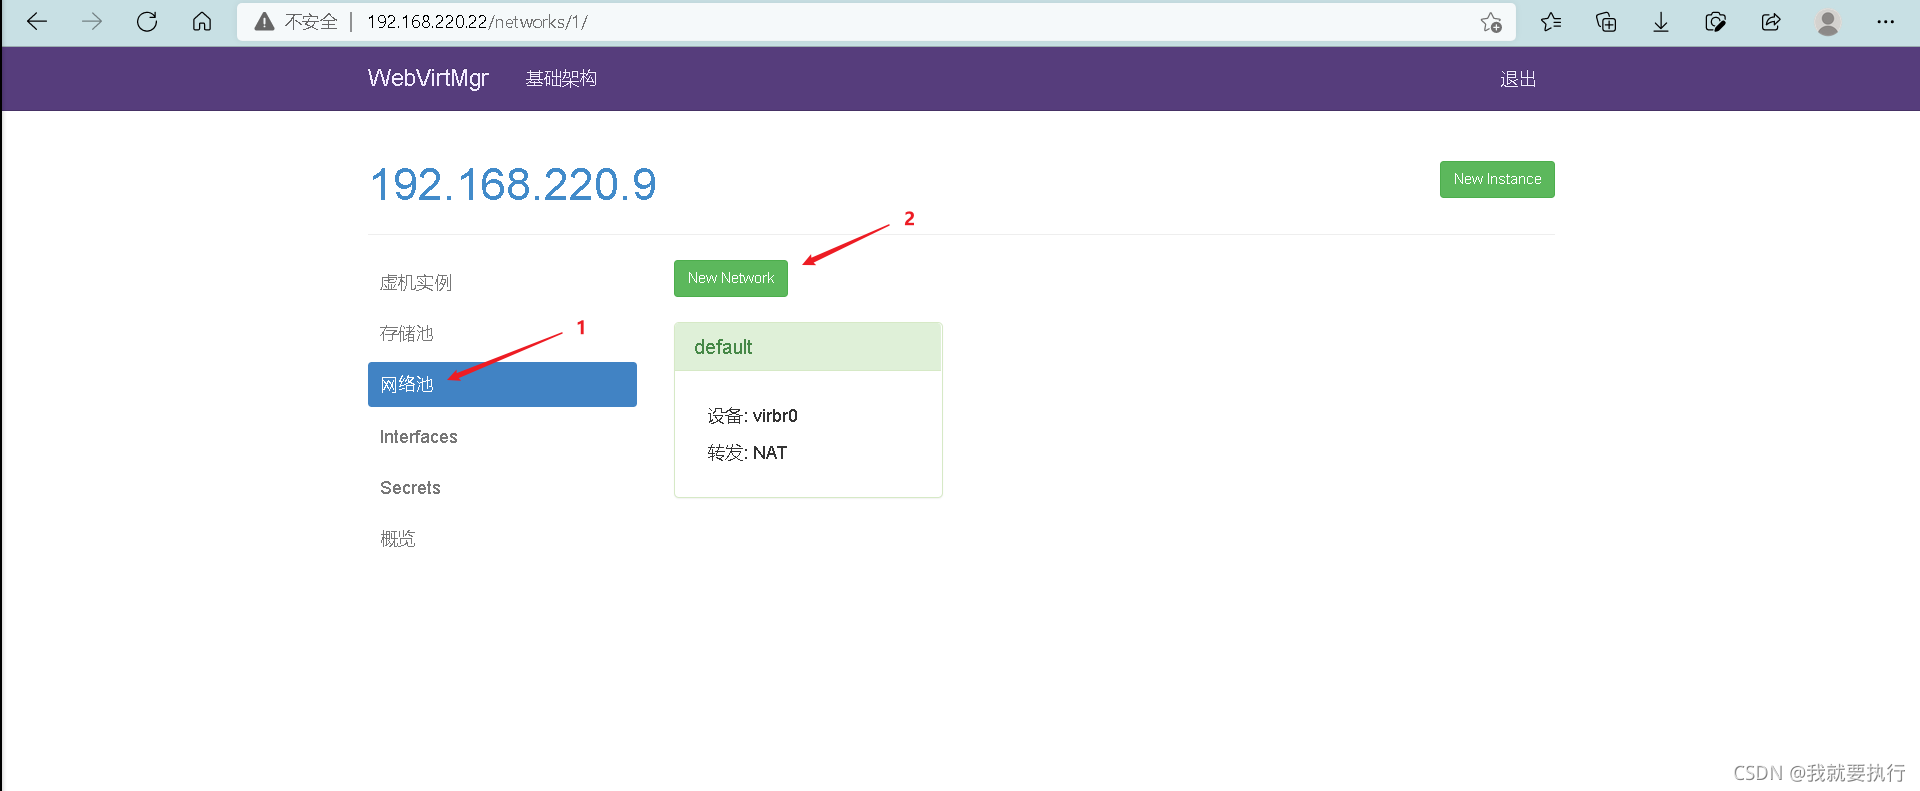
Task: Open 概览 in the sidebar
Action: pyautogui.click(x=502, y=539)
